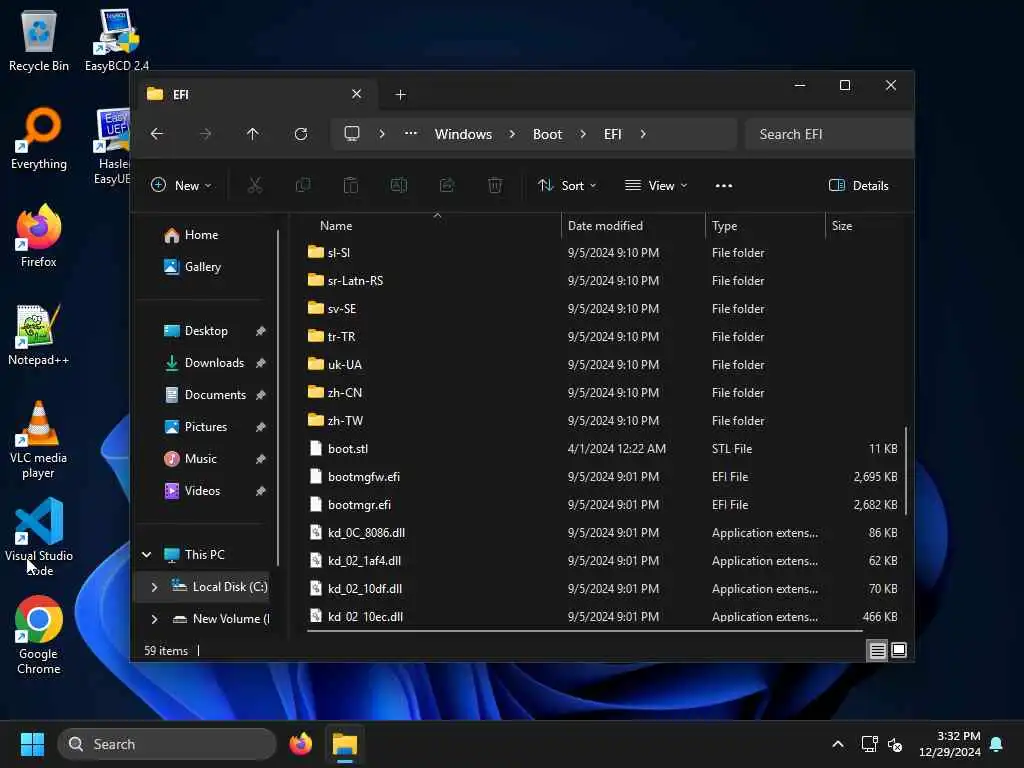Sort by Type column header
1024x768 pixels.
[x=765, y=226]
